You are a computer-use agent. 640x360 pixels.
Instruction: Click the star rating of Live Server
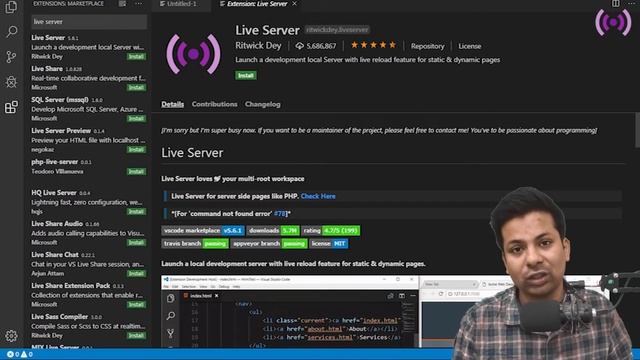point(373,45)
